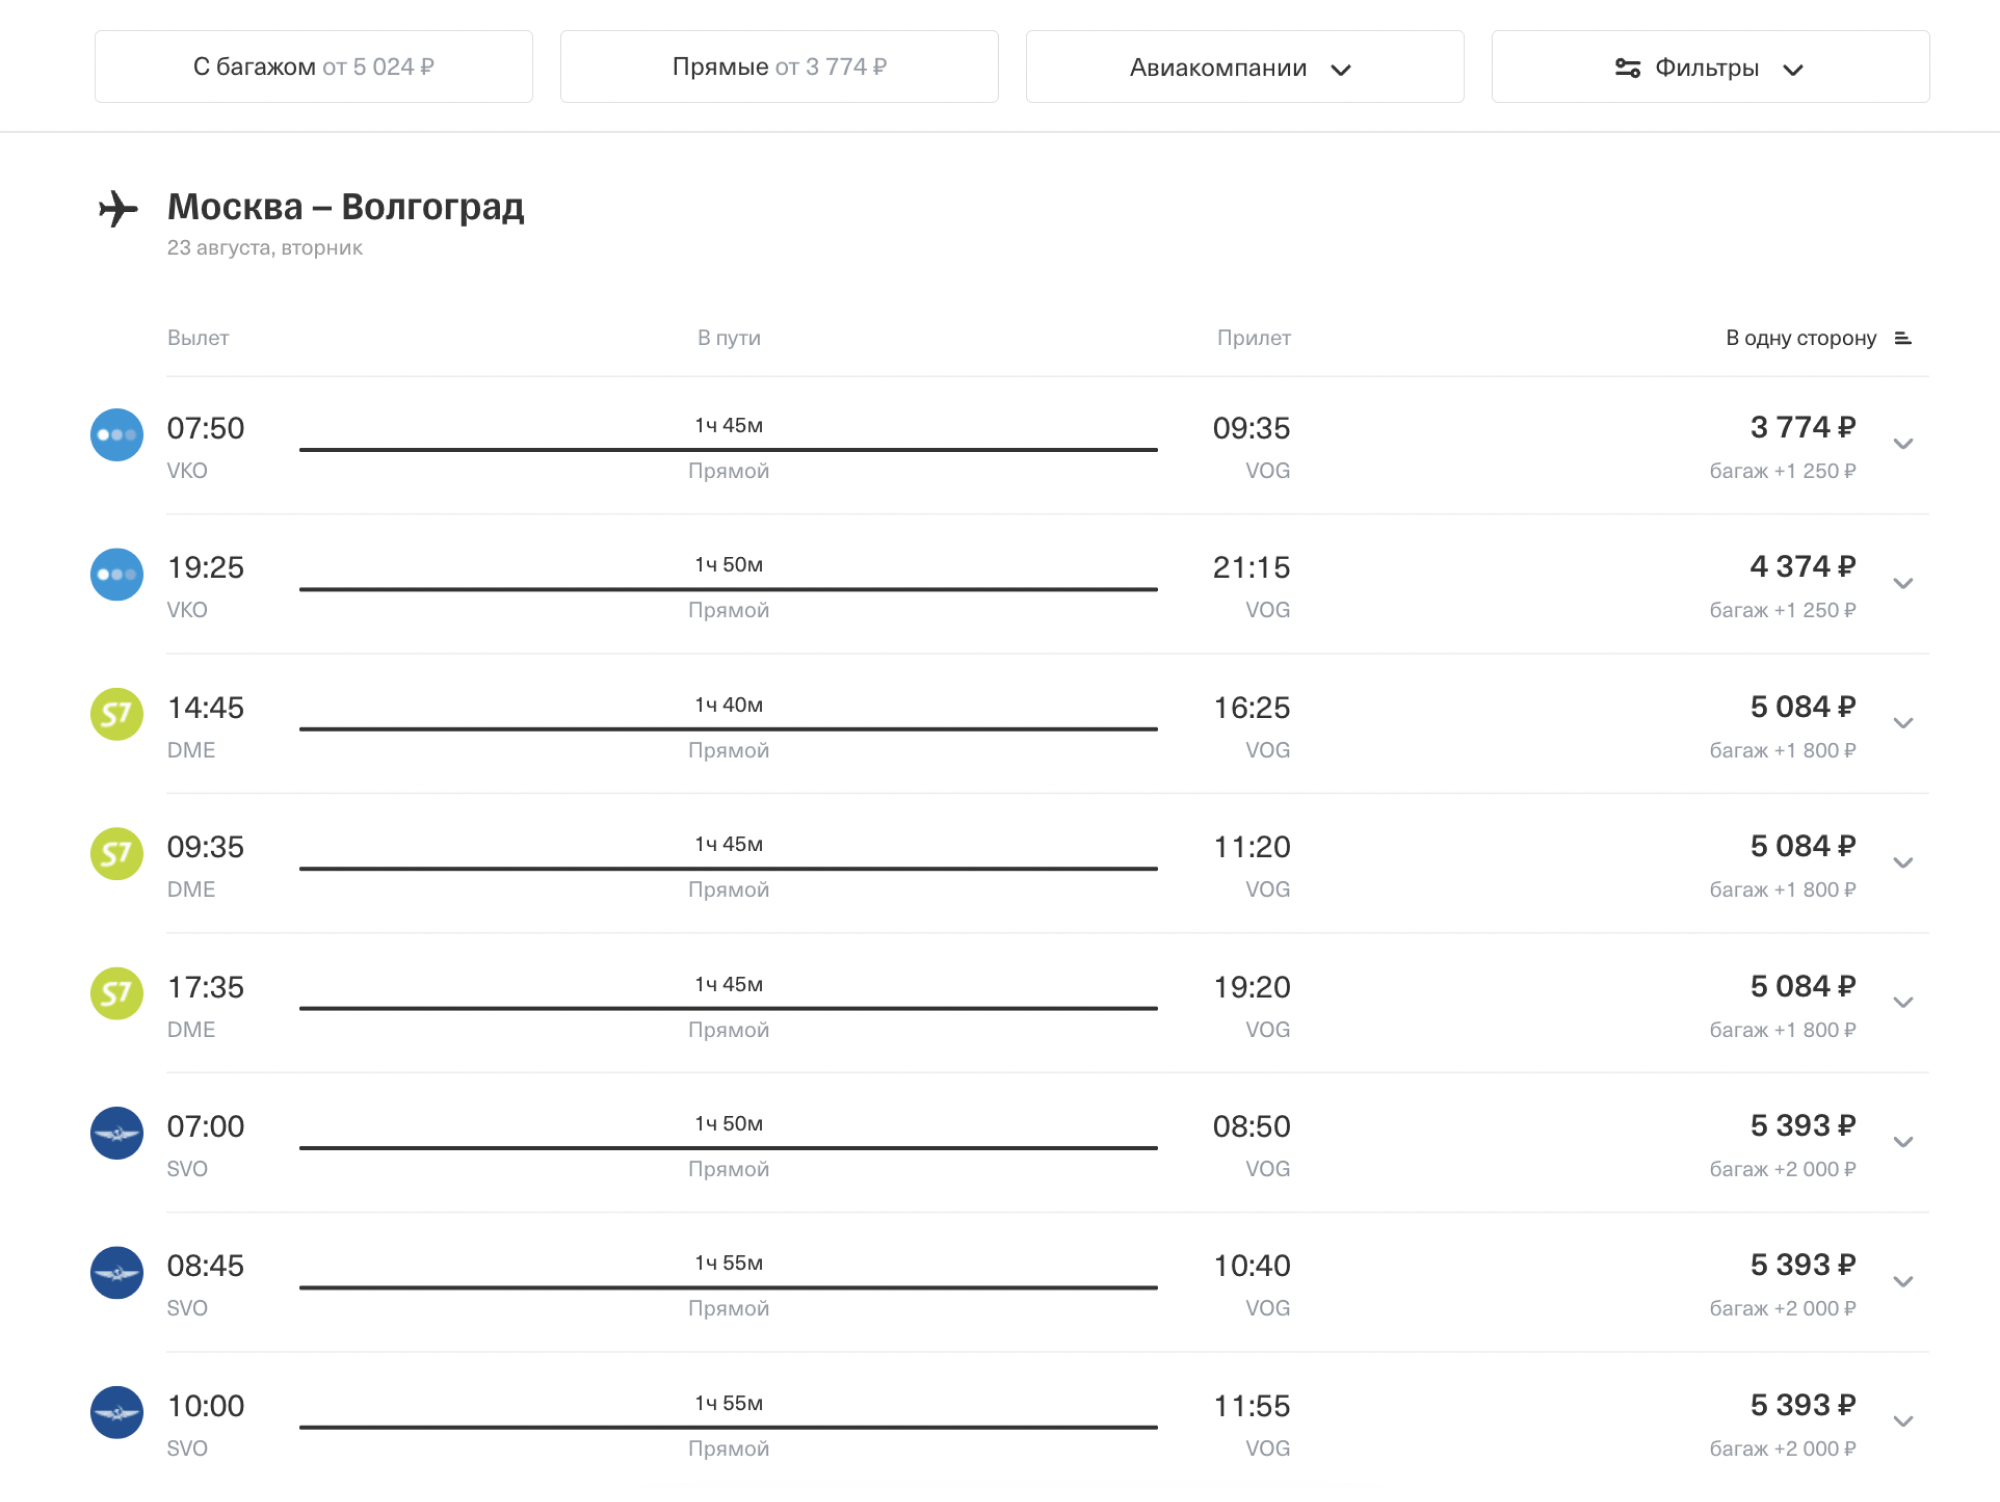Click багаж +2 000 ₽ on 10:00 flight
The width and height of the screenshot is (2000, 1502).
[x=1782, y=1448]
